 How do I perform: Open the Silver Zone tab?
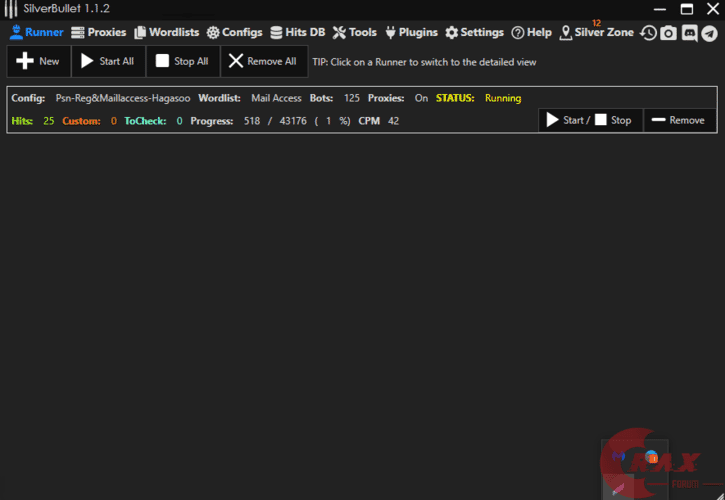(x=596, y=32)
